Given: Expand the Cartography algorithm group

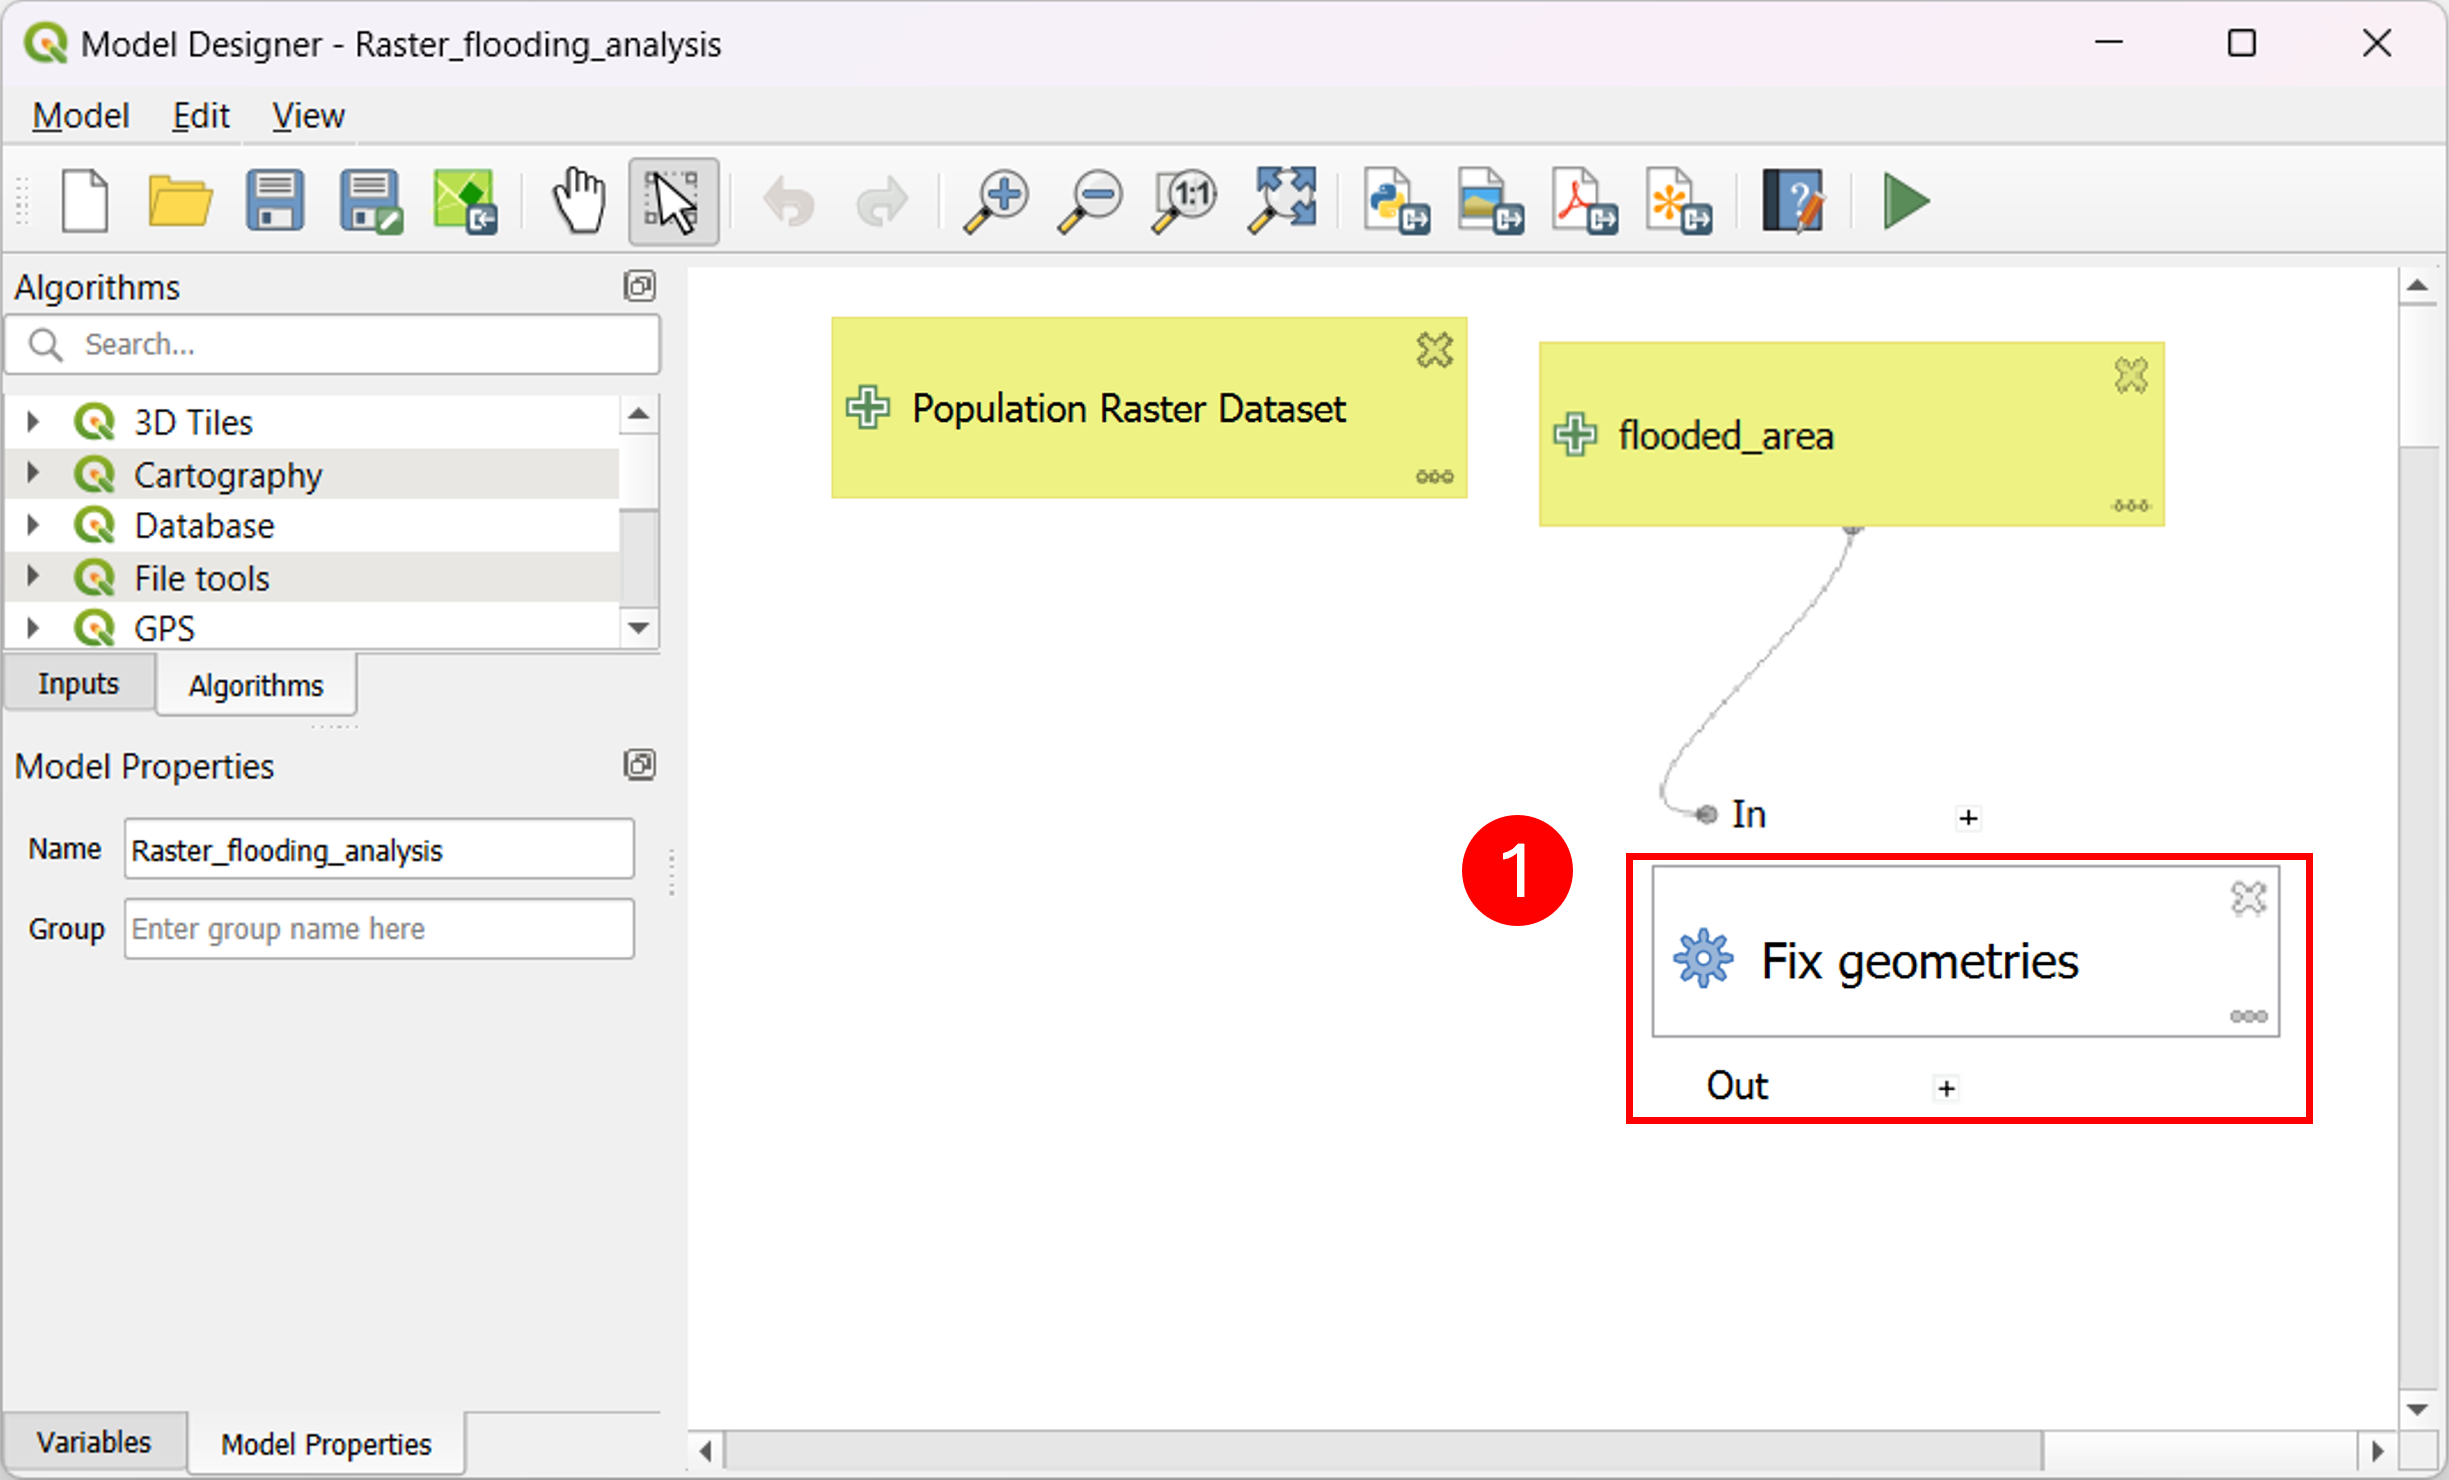Looking at the screenshot, I should [33, 472].
